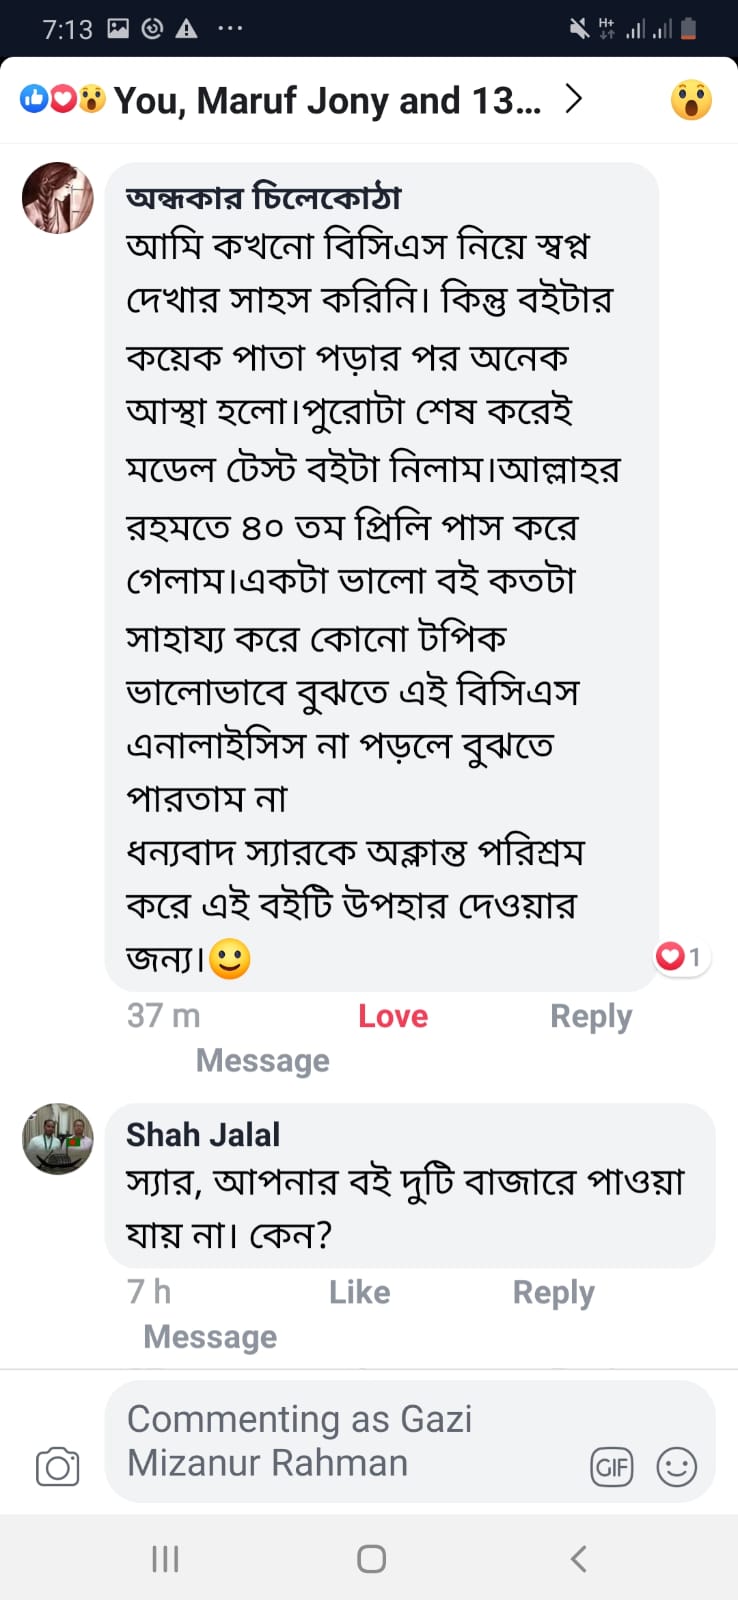Message Shah Jalal from his comment
The height and width of the screenshot is (1600, 738).
point(210,1336)
